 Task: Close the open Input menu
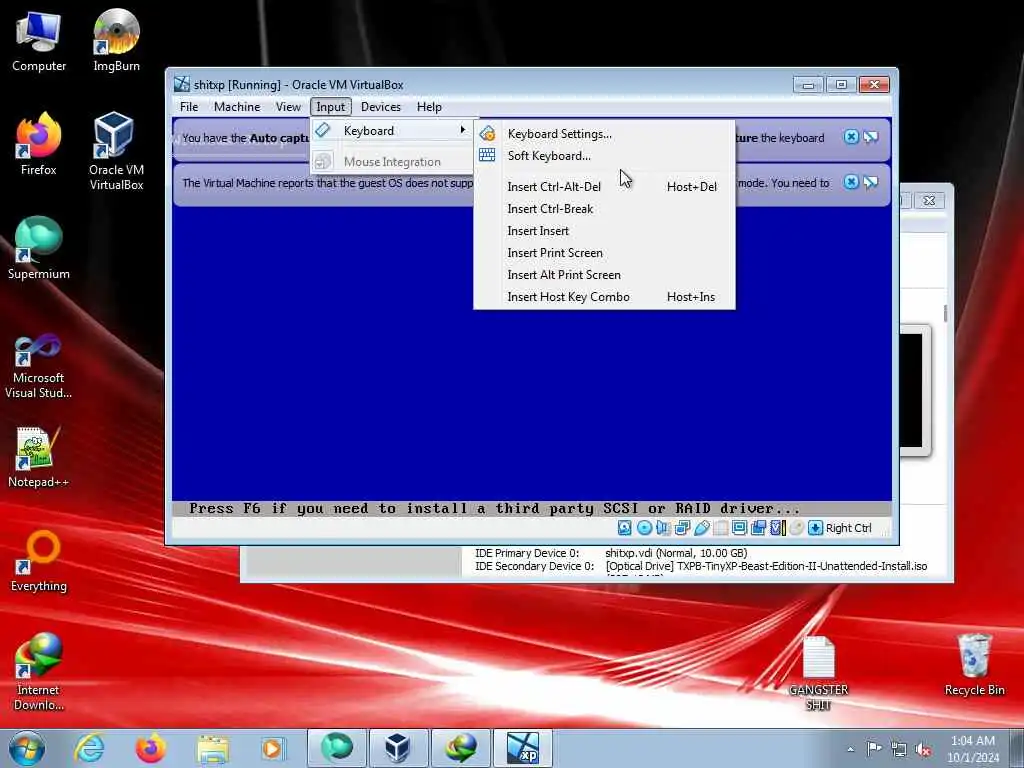(x=330, y=106)
